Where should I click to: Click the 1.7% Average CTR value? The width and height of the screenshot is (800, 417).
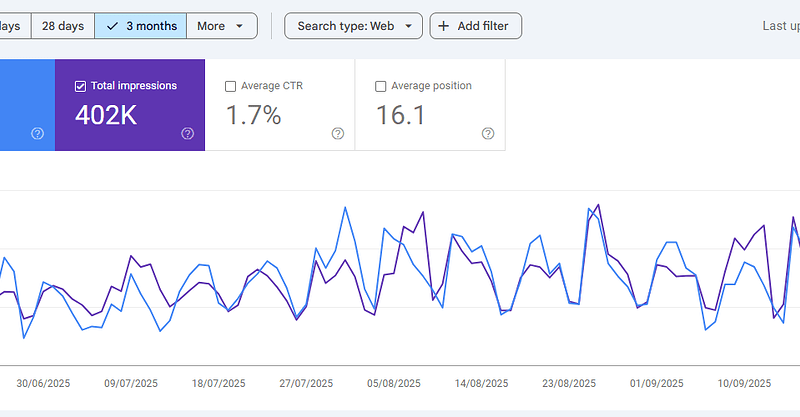tap(253, 115)
